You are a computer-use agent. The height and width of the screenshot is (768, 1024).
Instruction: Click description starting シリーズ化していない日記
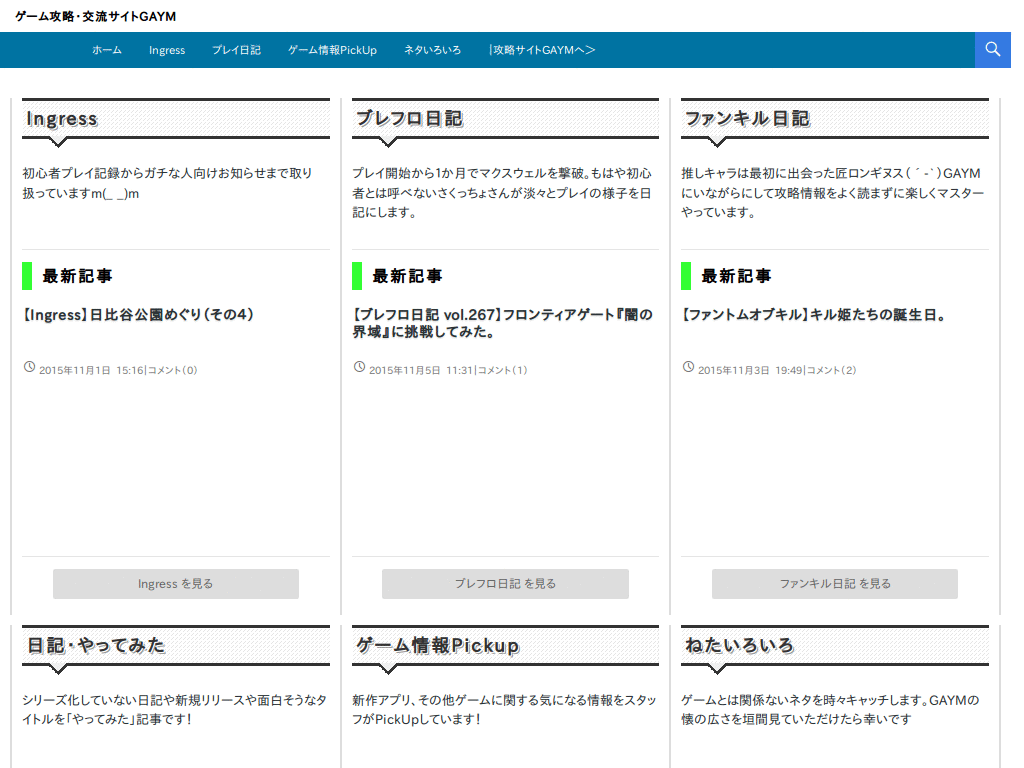click(174, 710)
